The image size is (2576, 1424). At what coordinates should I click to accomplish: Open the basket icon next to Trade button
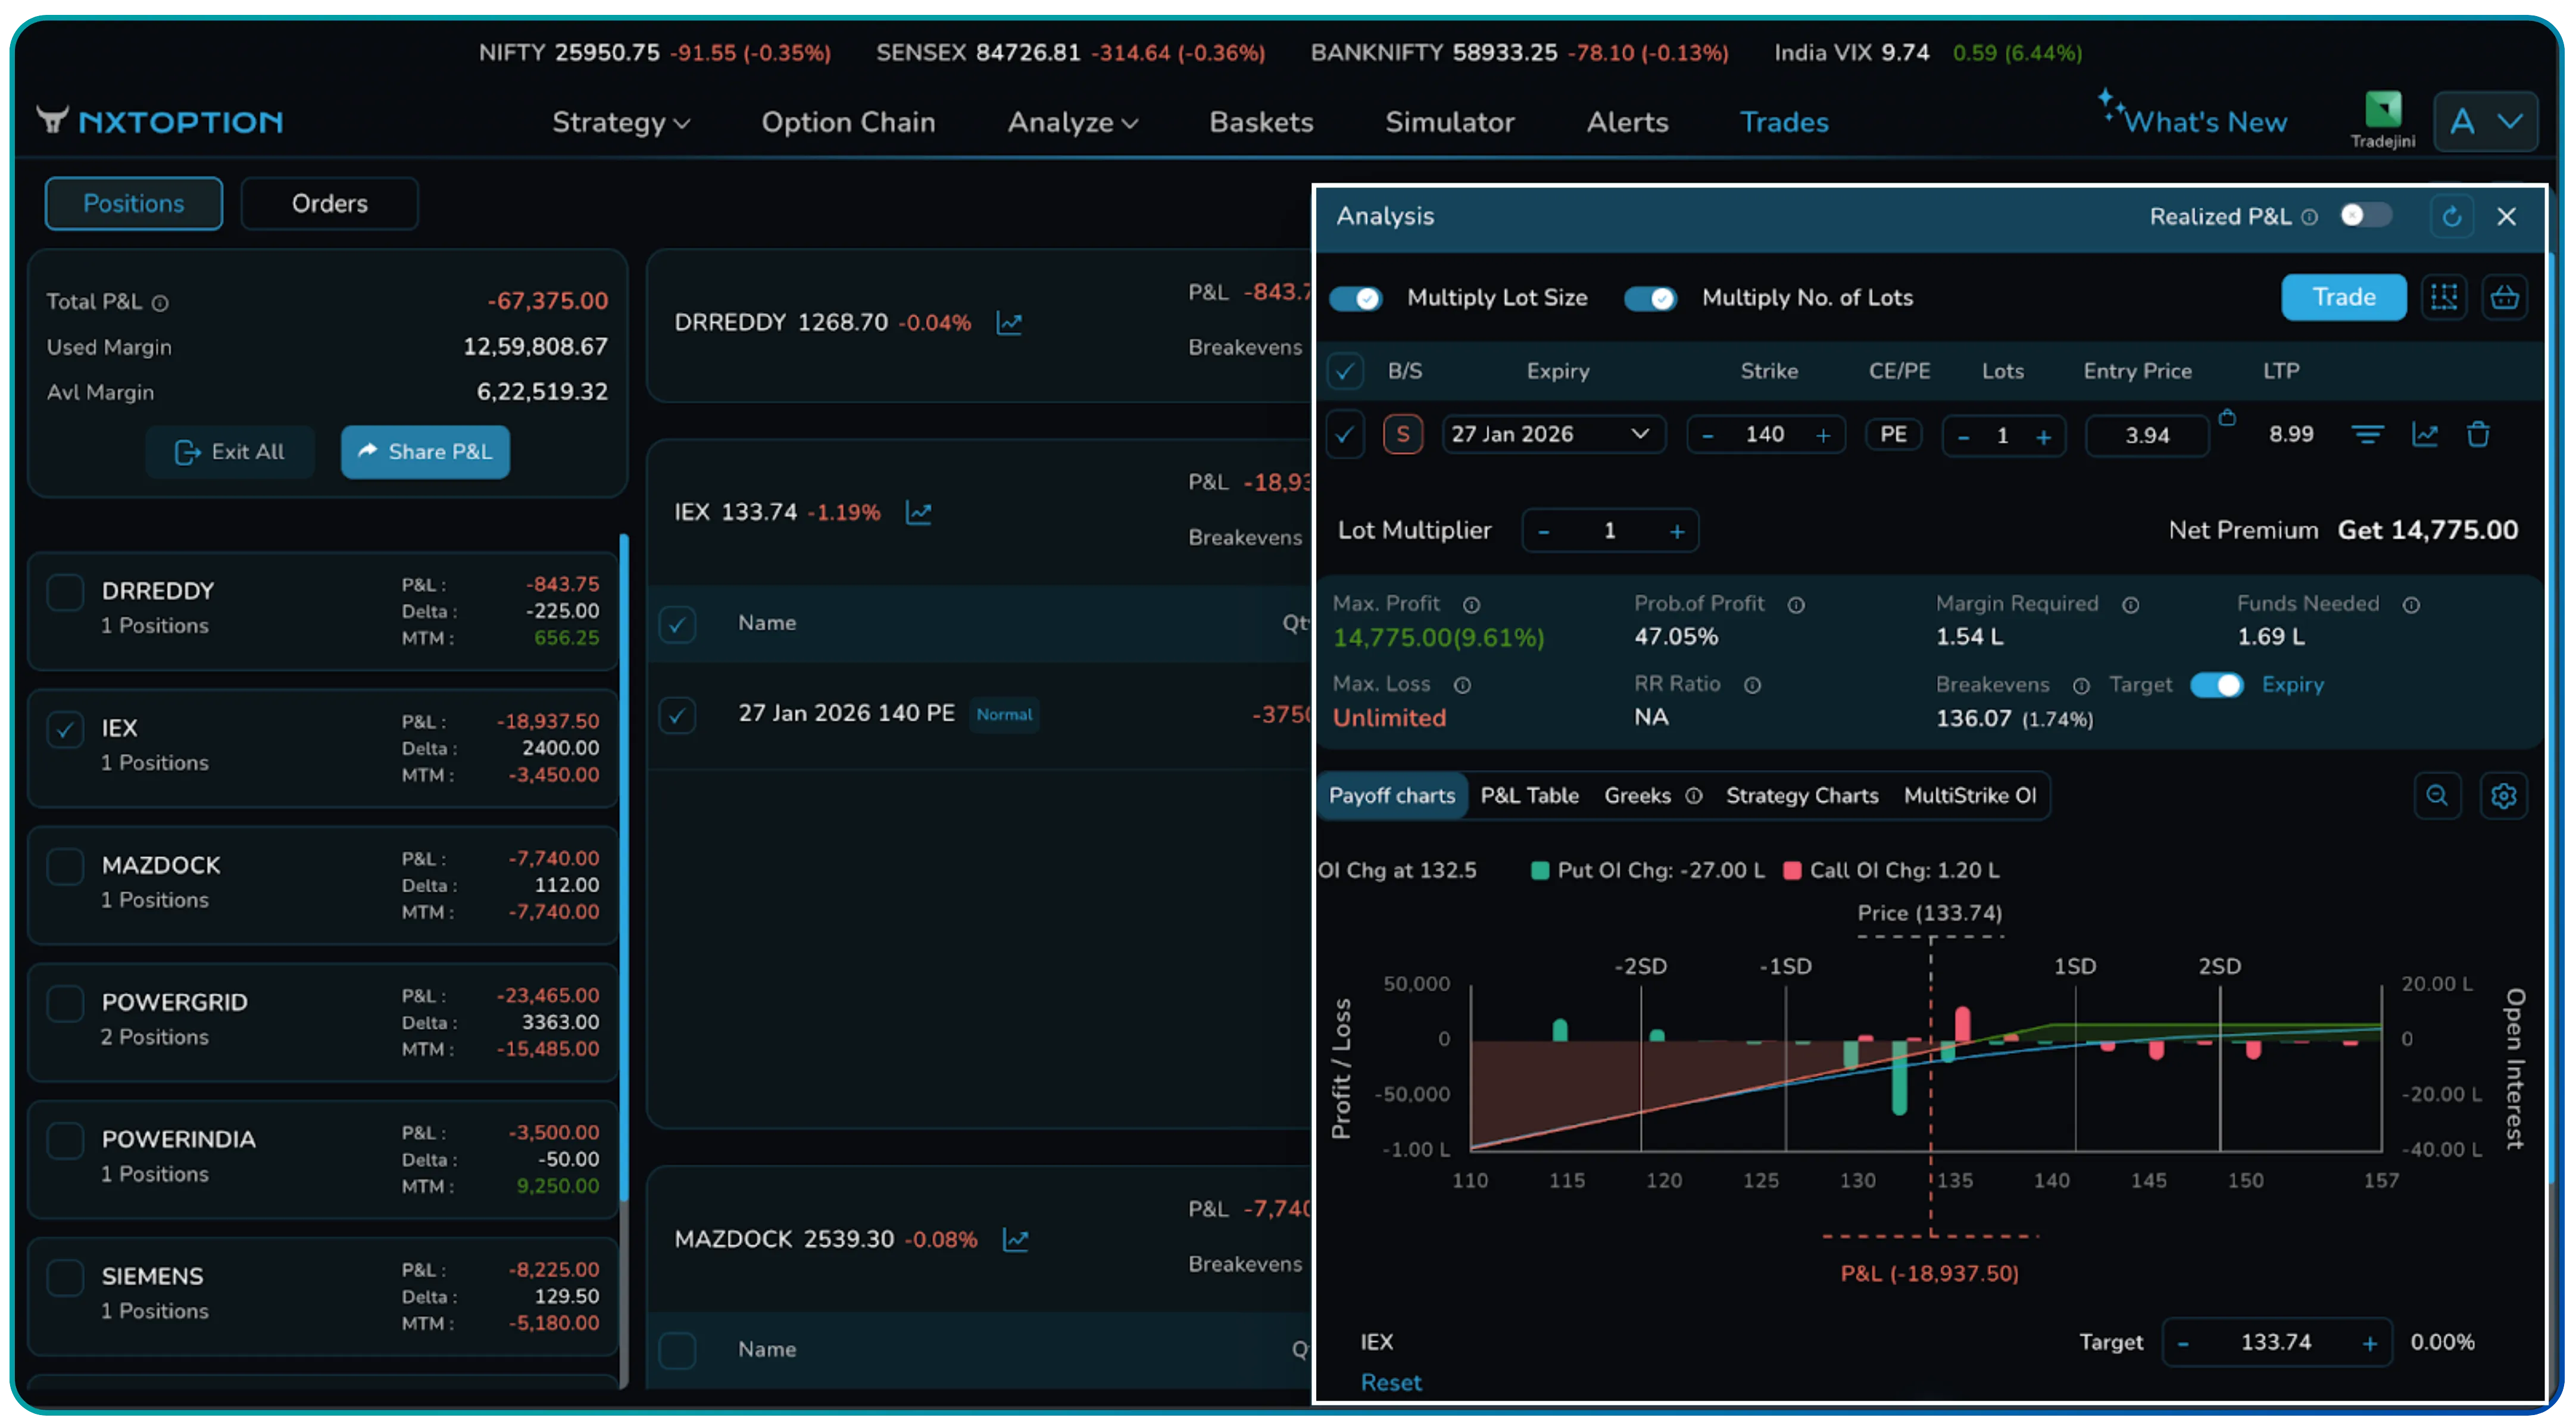point(2506,297)
